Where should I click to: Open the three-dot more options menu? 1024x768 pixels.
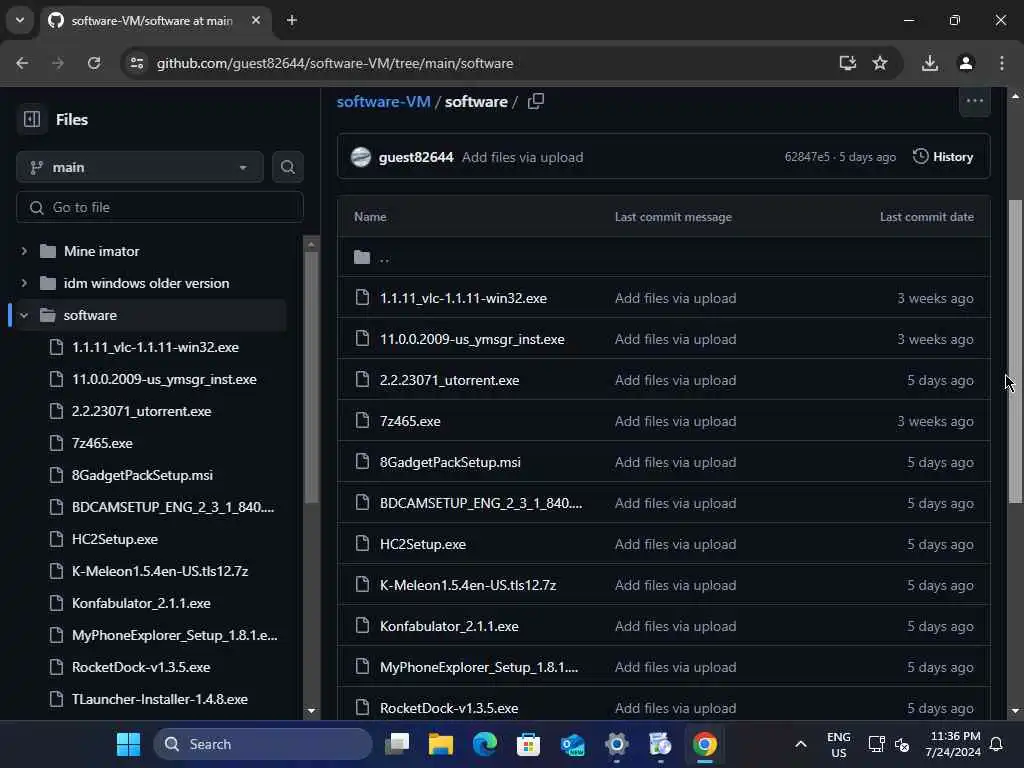click(974, 101)
